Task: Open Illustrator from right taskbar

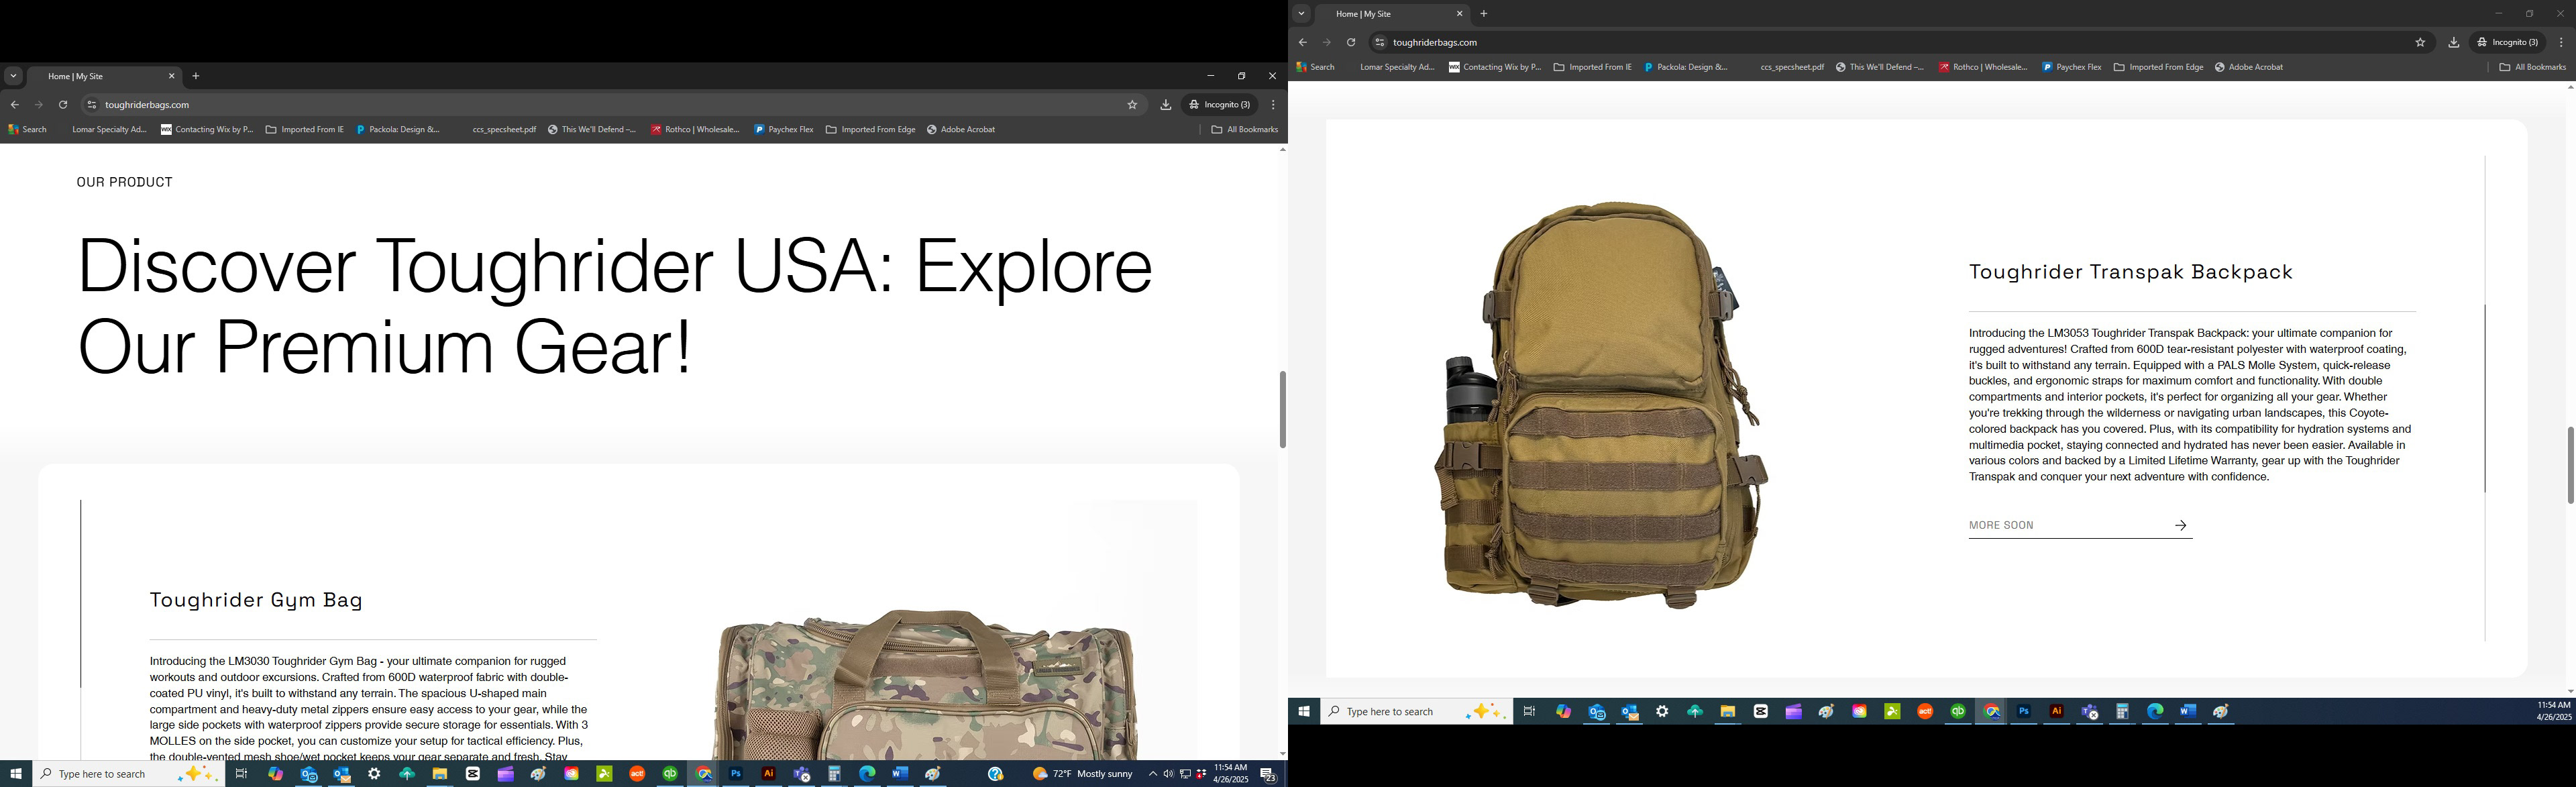Action: pyautogui.click(x=2057, y=712)
